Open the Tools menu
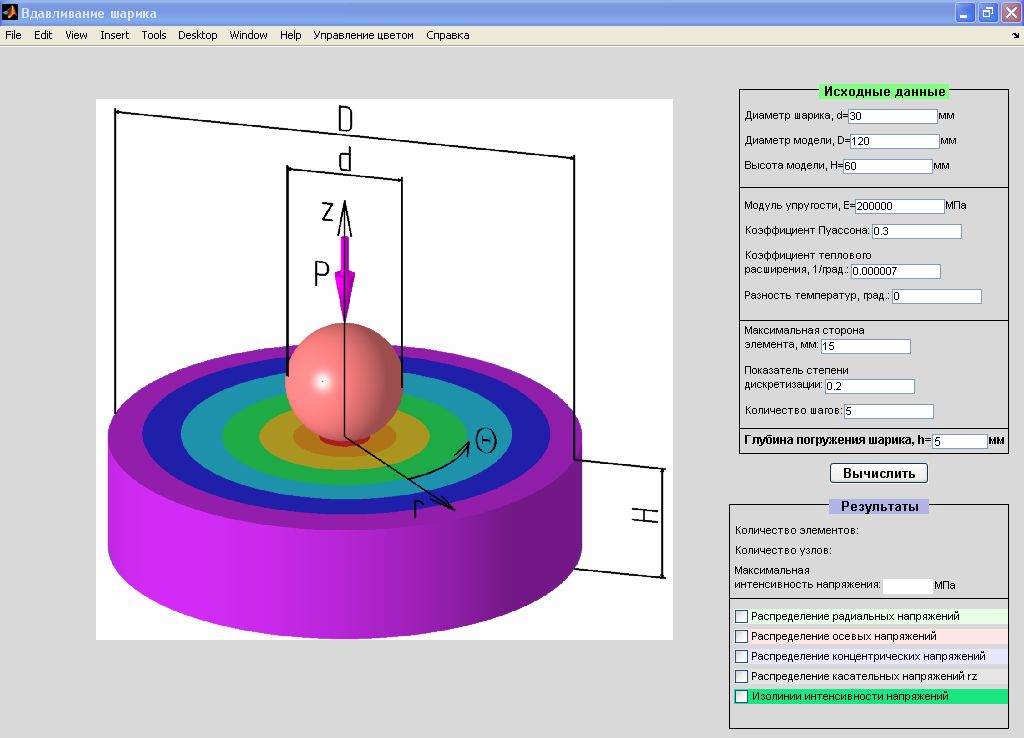This screenshot has width=1024, height=738. pos(153,35)
